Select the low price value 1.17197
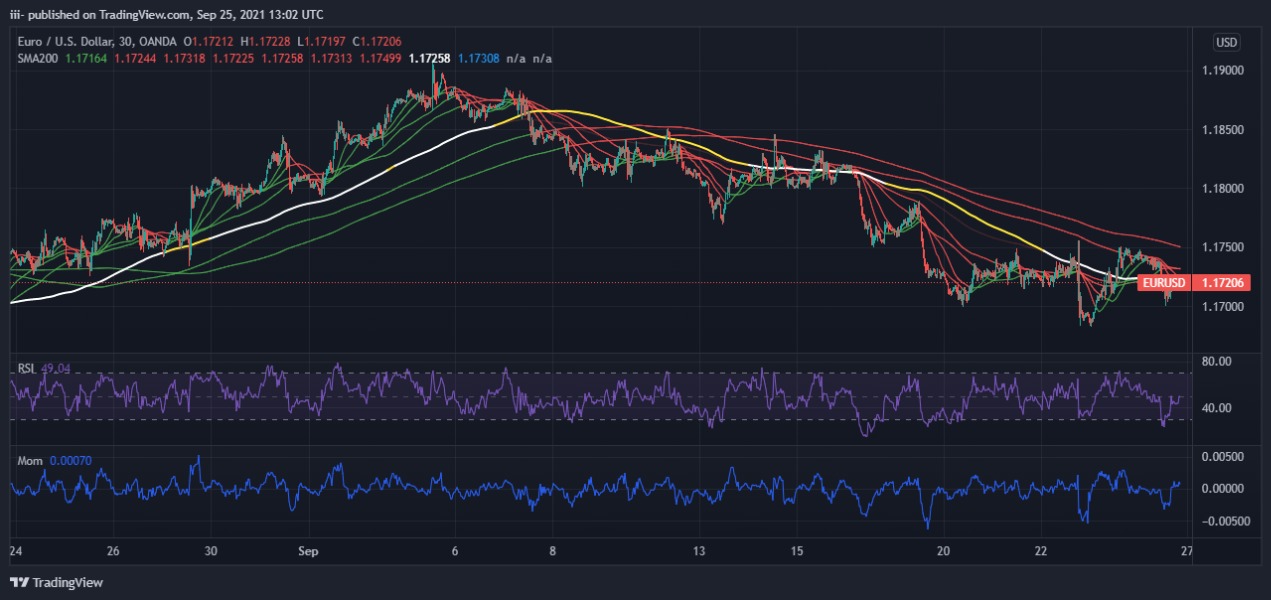 point(325,41)
